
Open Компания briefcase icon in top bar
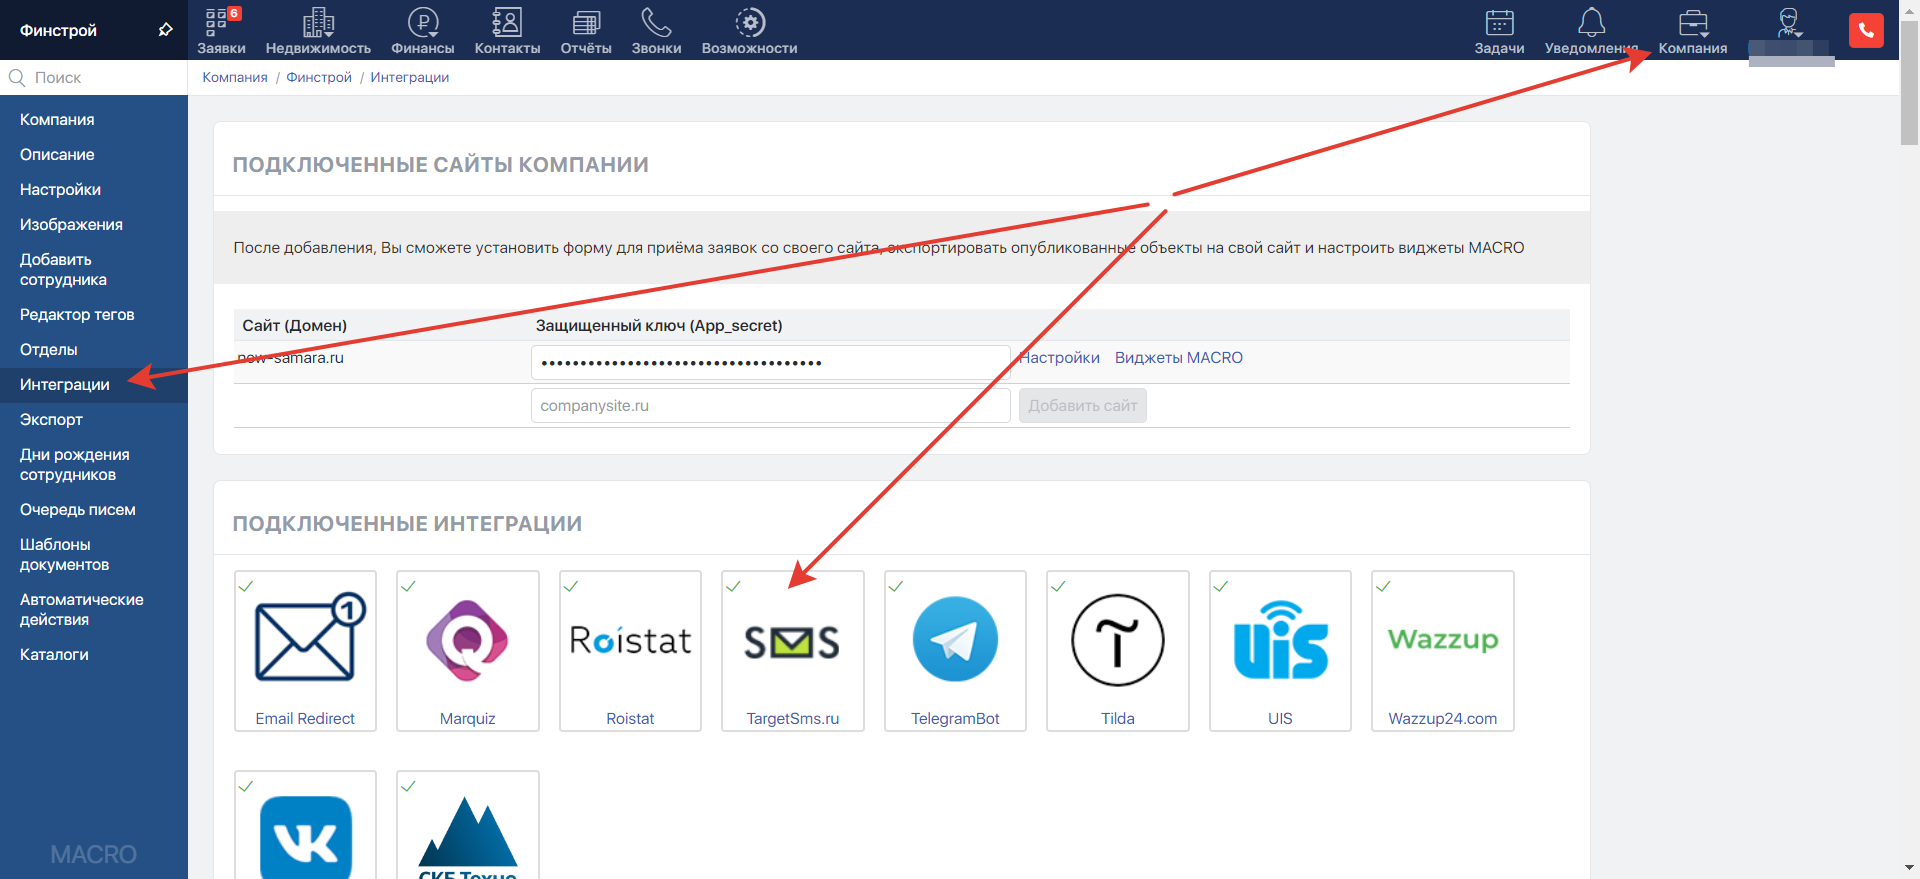click(x=1693, y=22)
